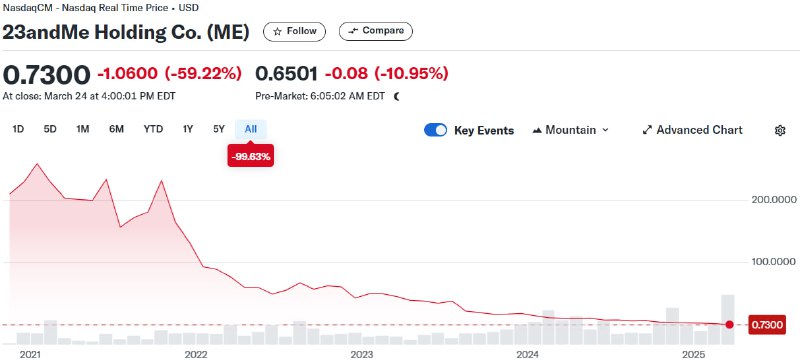Viewport: 800px width, 364px height.
Task: Click the tallest volume bar in 2025
Action: tap(728, 319)
